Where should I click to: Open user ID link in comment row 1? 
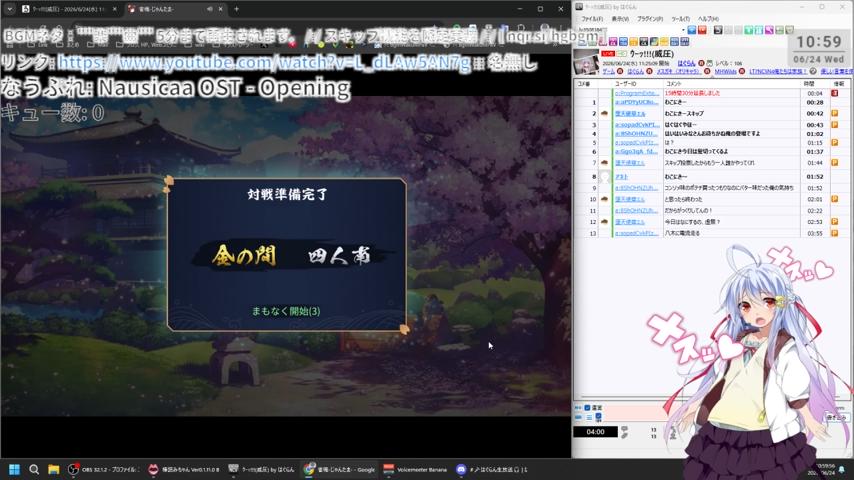[637, 102]
